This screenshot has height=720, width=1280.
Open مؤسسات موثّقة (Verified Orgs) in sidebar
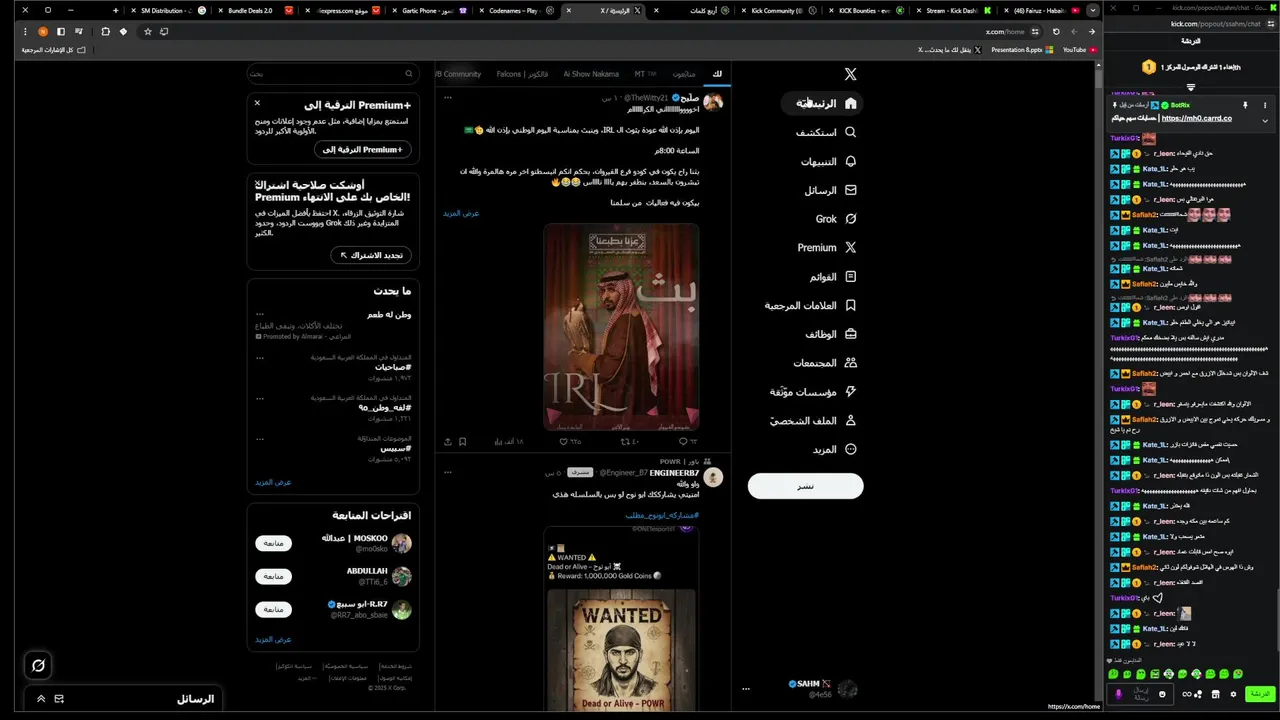click(813, 392)
